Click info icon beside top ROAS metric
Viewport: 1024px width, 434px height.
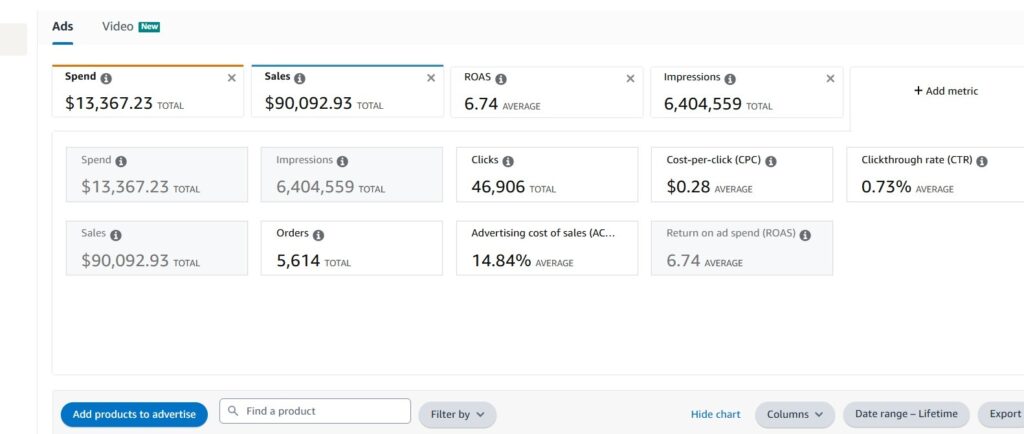pyautogui.click(x=501, y=79)
